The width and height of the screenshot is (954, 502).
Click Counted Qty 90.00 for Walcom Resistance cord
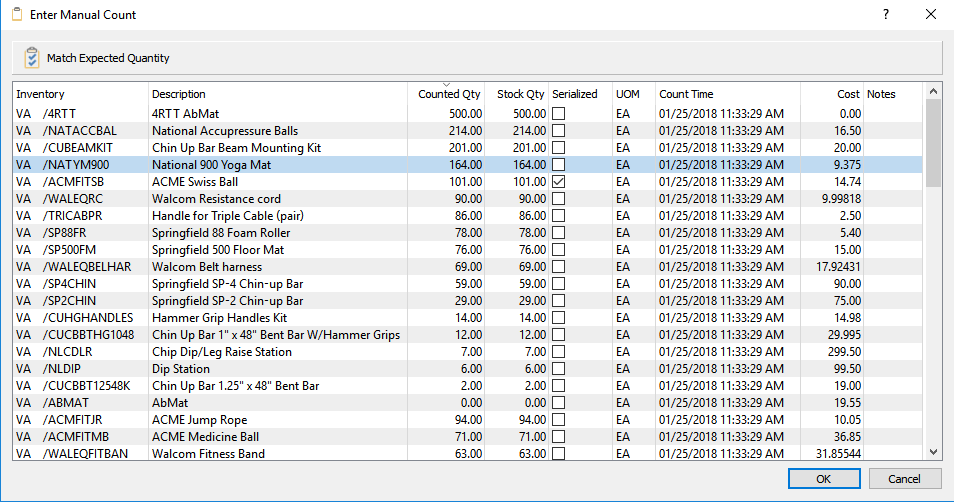[468, 199]
